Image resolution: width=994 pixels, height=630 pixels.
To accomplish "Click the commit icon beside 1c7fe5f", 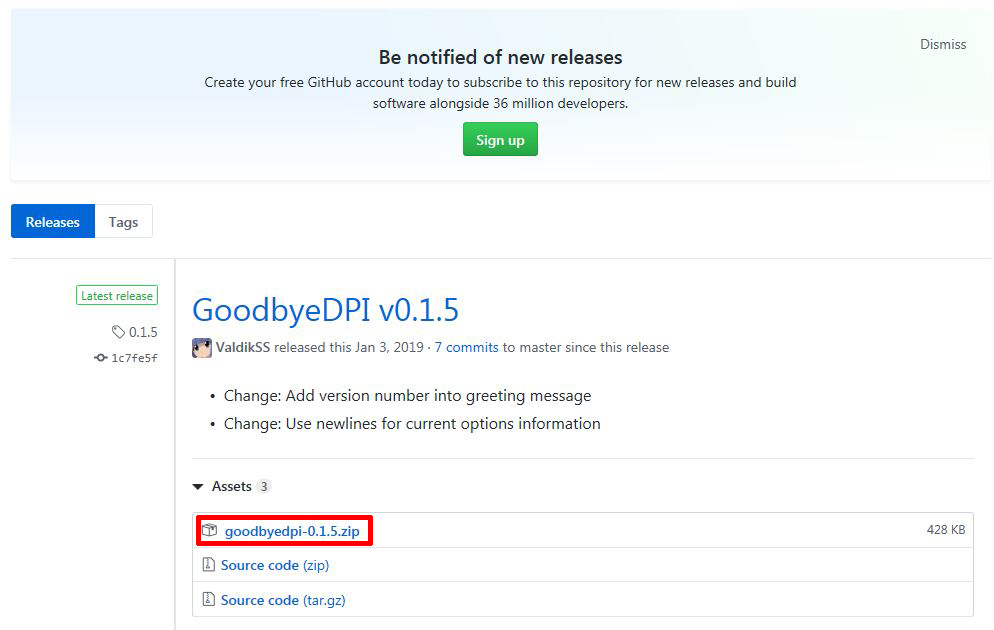I will tap(101, 358).
